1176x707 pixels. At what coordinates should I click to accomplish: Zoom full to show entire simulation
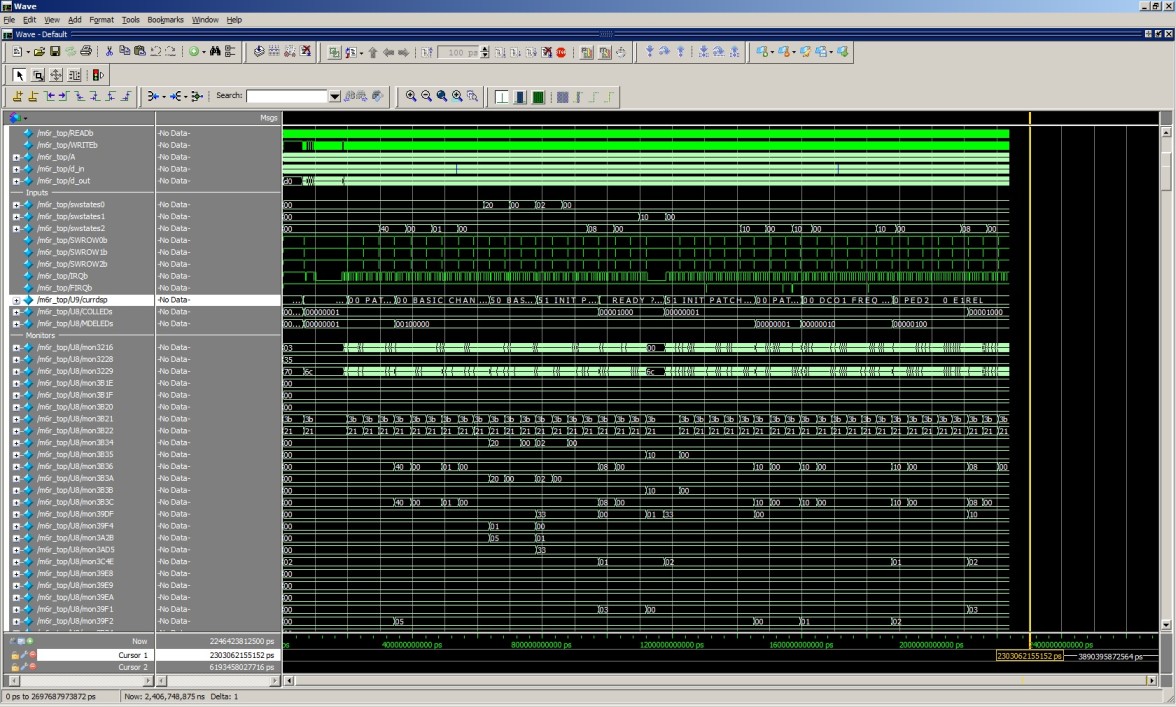pyautogui.click(x=442, y=96)
